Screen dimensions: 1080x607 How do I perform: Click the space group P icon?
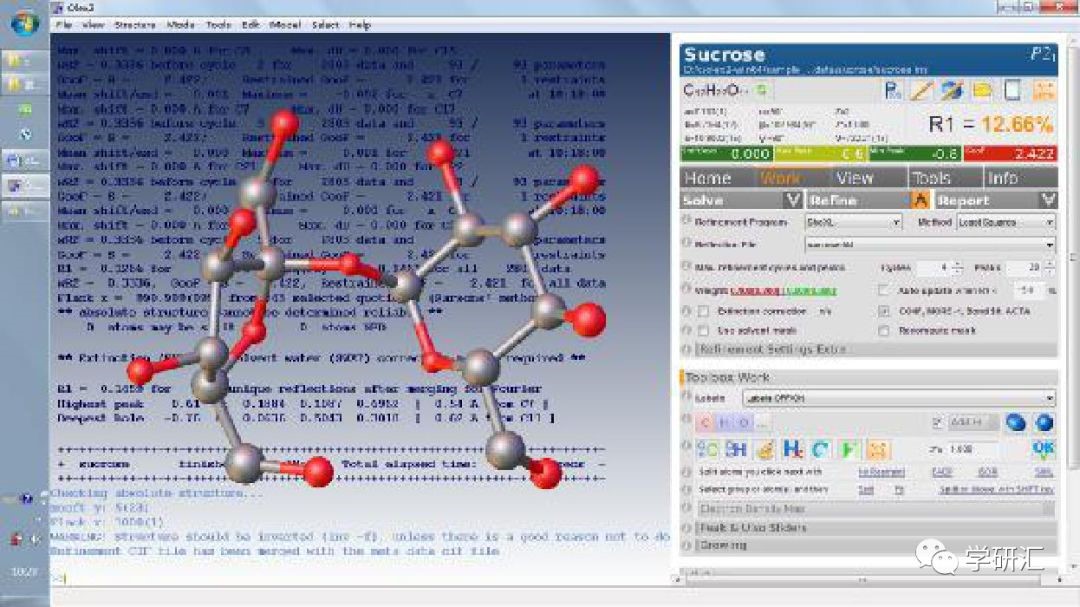click(893, 90)
